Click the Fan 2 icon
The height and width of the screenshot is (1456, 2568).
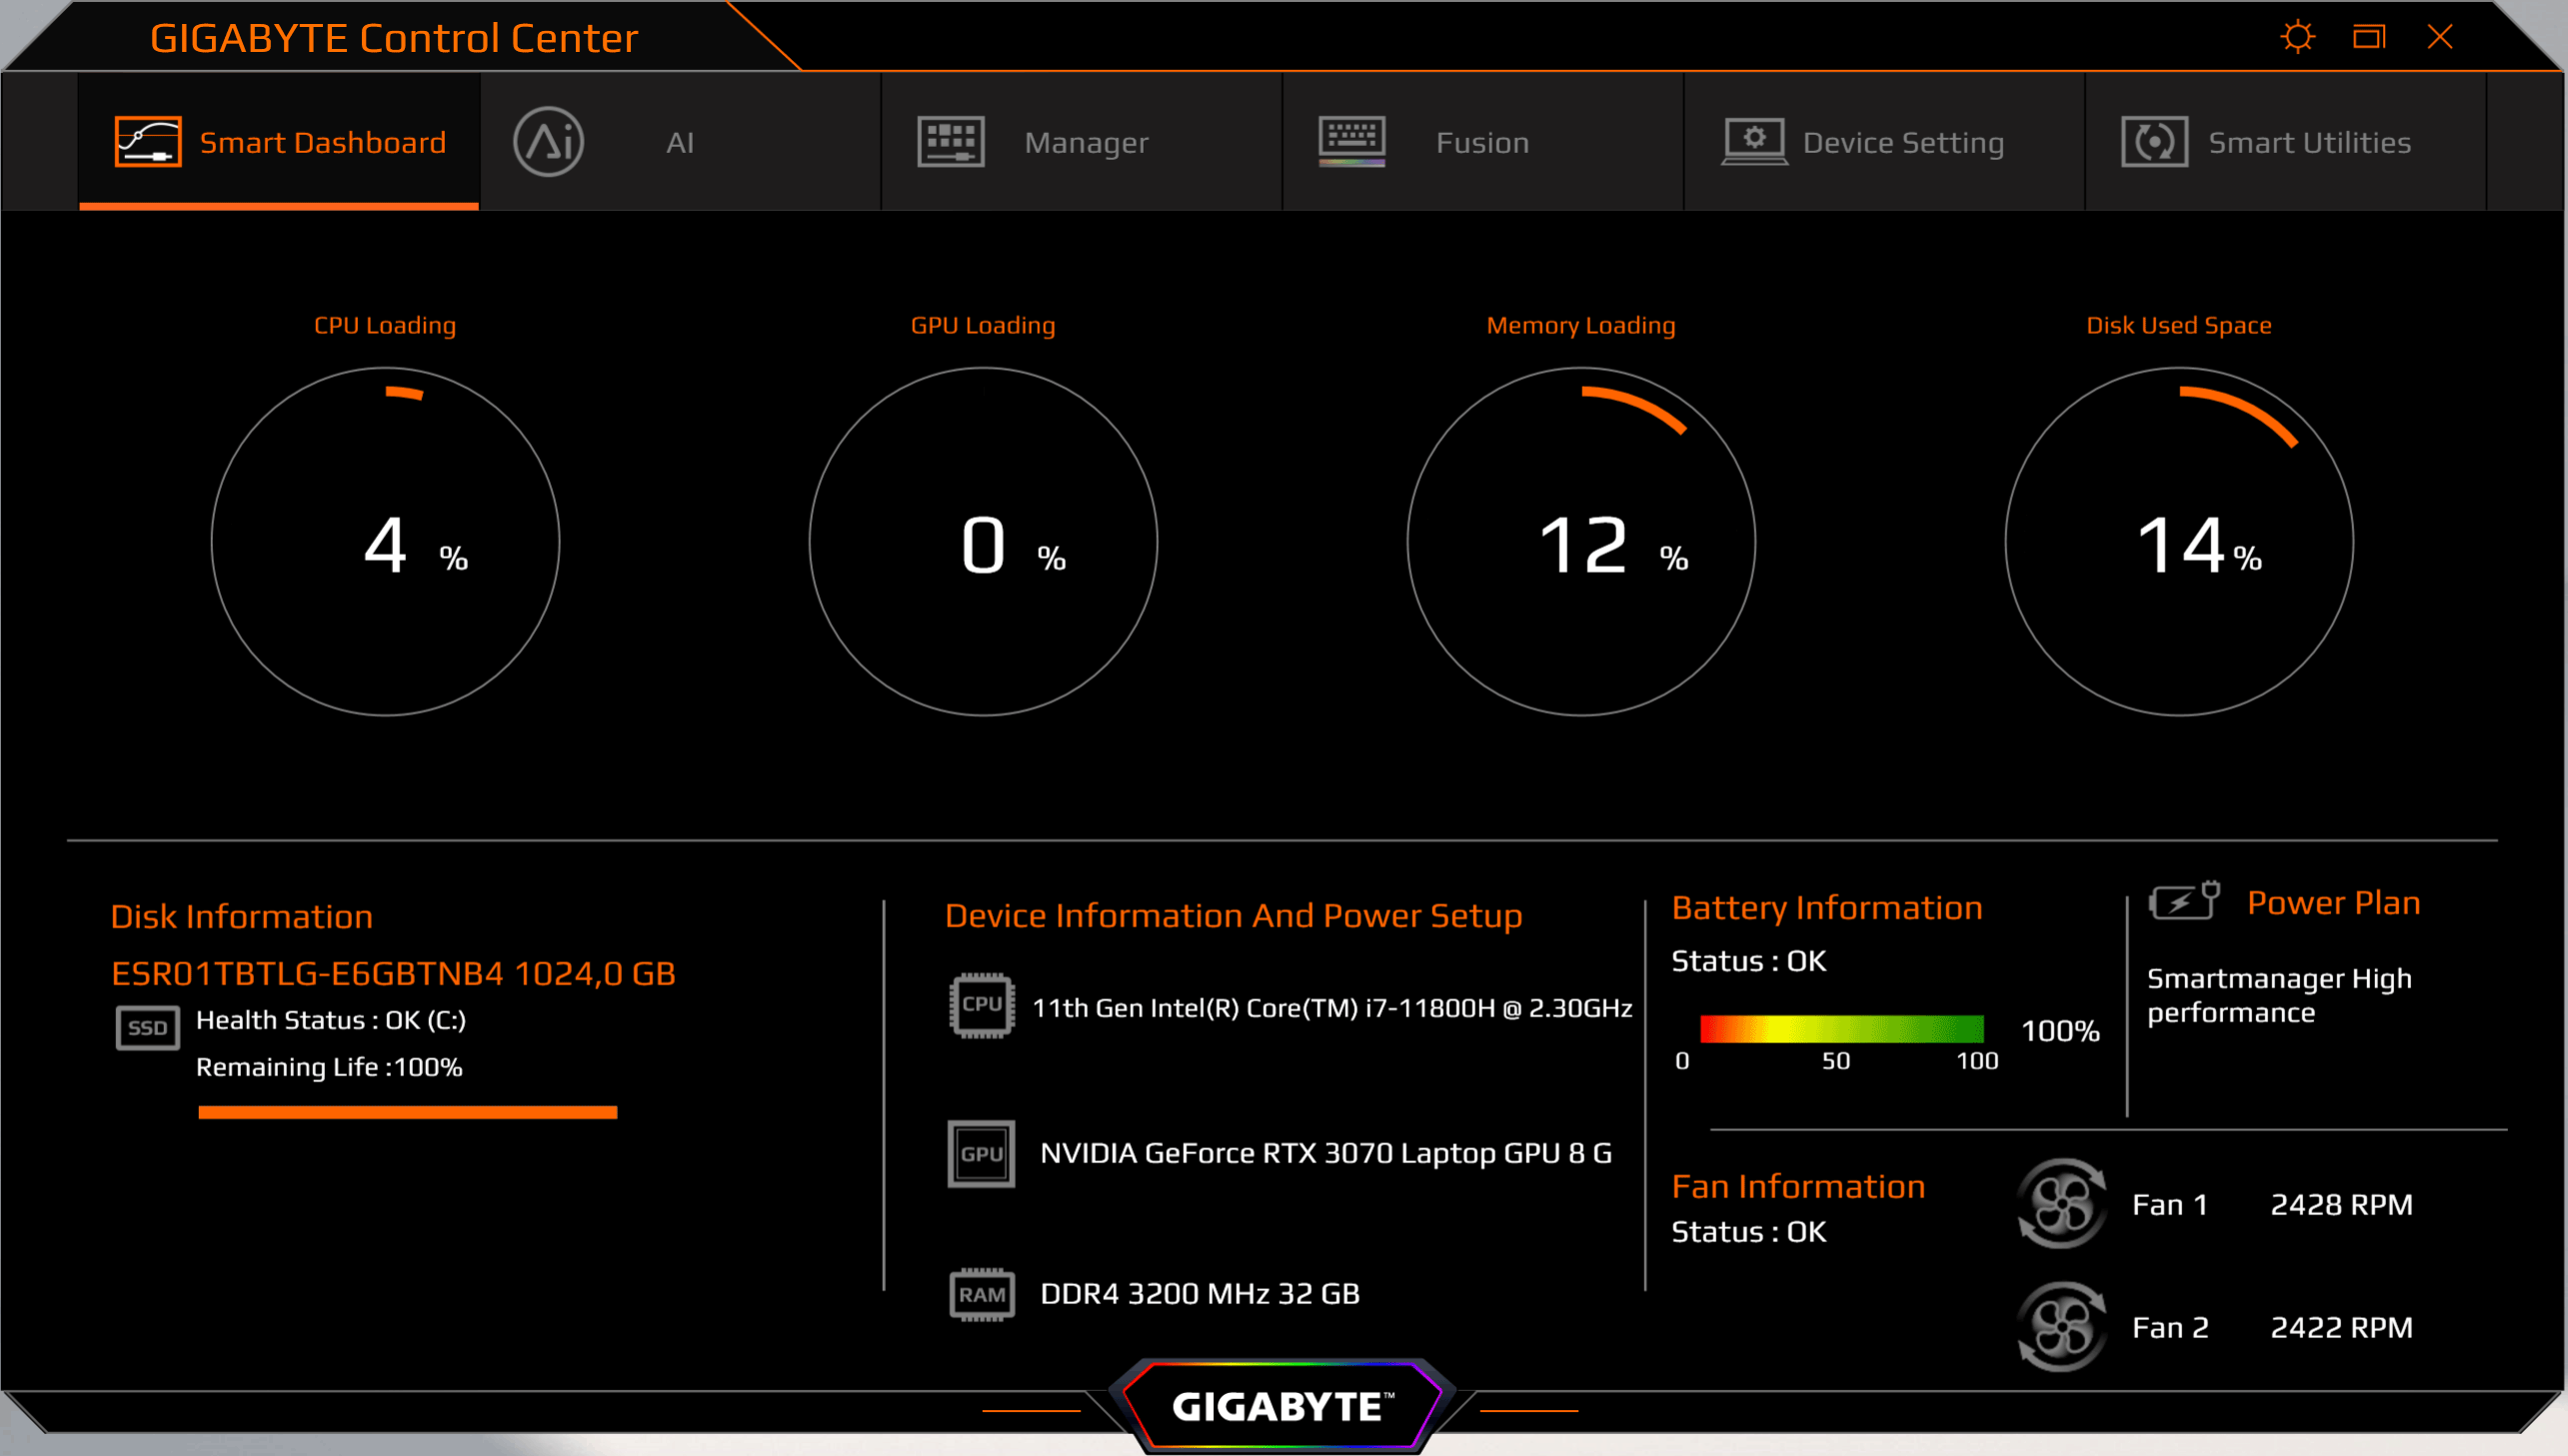click(x=2061, y=1327)
